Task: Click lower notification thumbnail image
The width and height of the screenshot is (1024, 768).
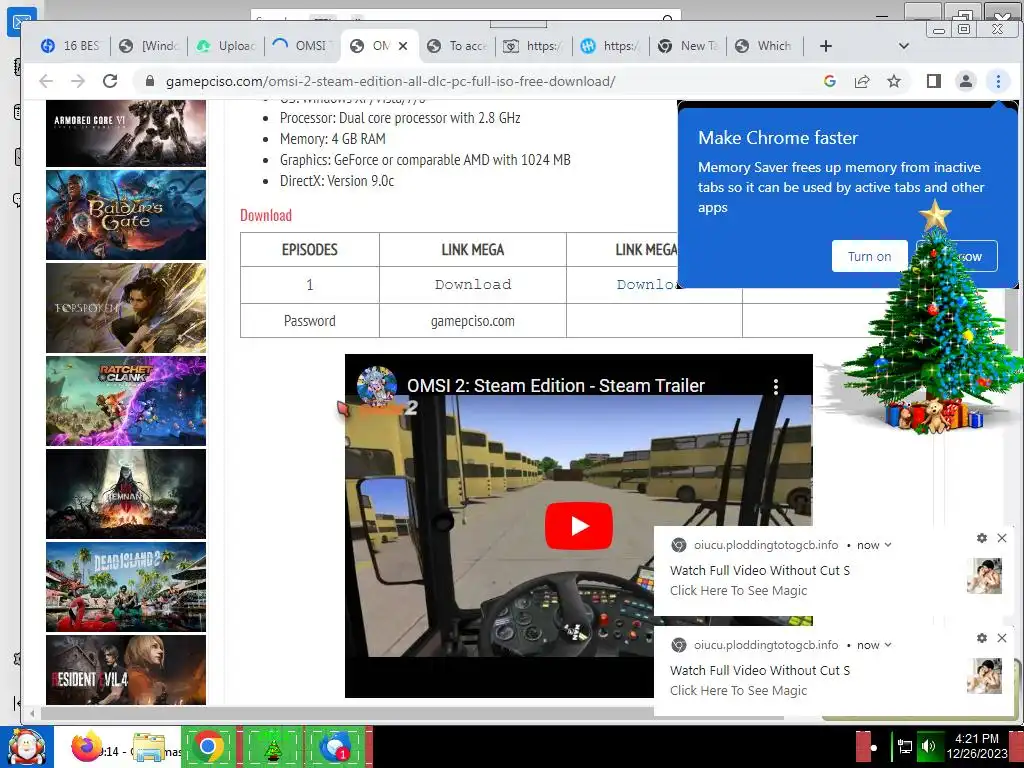Action: (x=984, y=675)
